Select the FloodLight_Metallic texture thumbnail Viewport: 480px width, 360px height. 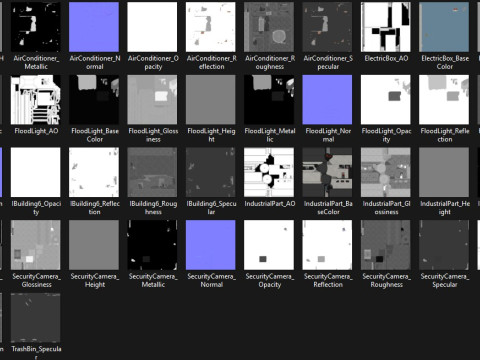[269, 100]
